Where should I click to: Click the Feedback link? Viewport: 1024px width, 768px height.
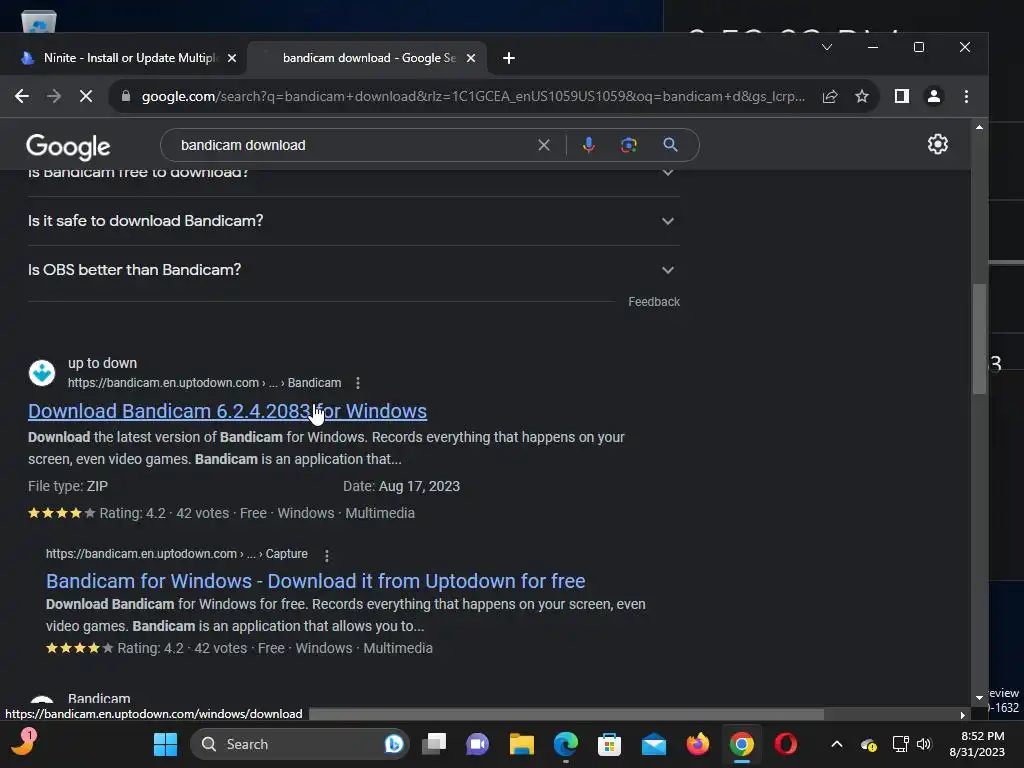pyautogui.click(x=654, y=302)
